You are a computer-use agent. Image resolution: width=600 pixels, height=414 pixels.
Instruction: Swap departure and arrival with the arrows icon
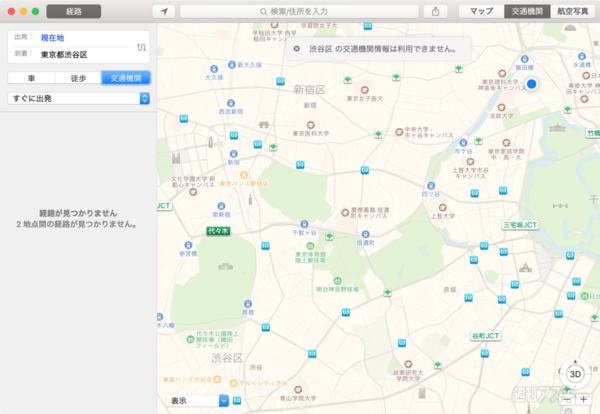click(x=142, y=47)
